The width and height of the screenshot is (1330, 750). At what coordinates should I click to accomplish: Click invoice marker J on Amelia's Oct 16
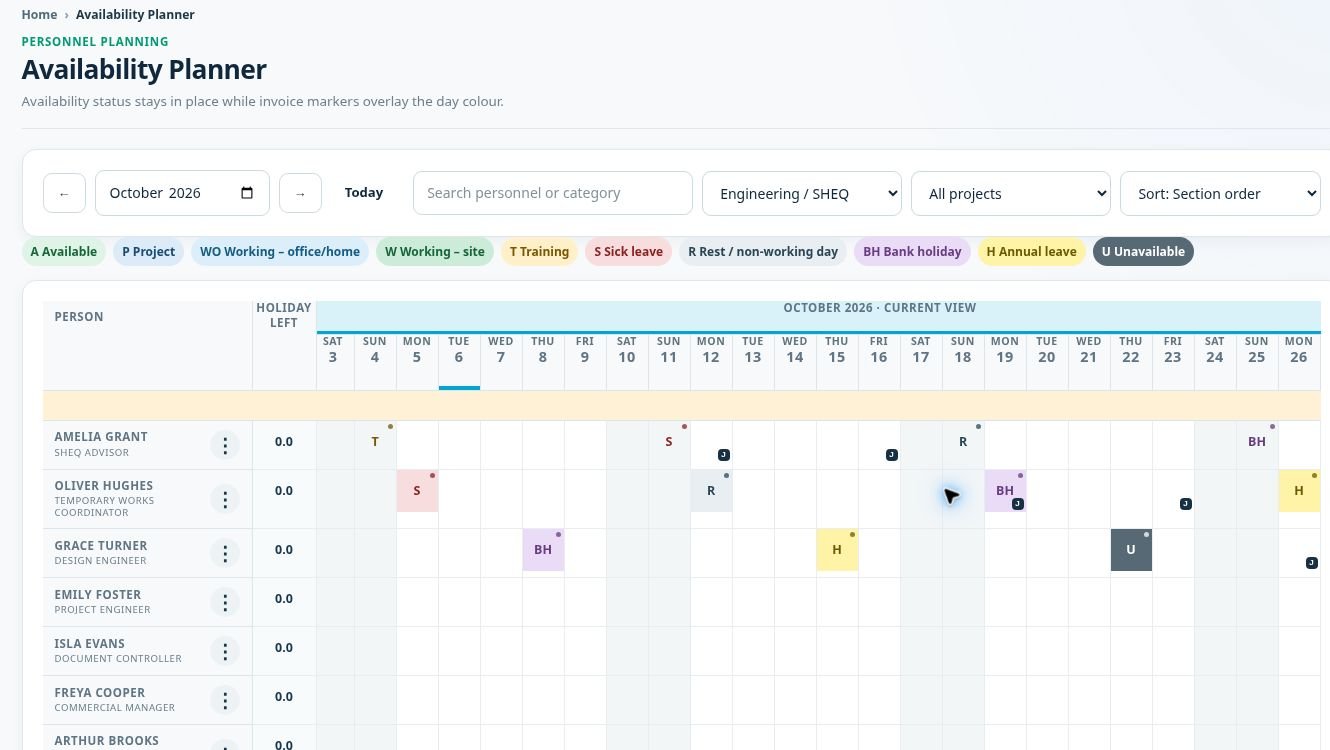click(892, 455)
